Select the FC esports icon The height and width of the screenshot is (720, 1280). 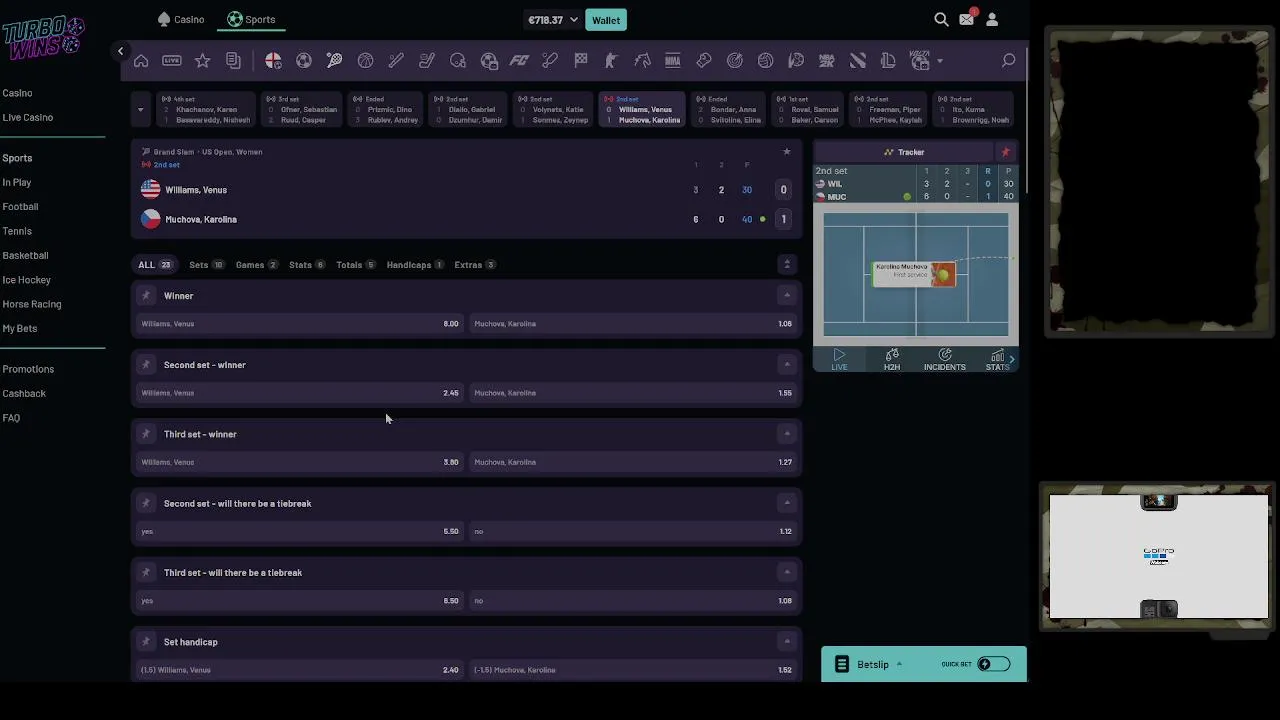coord(519,61)
